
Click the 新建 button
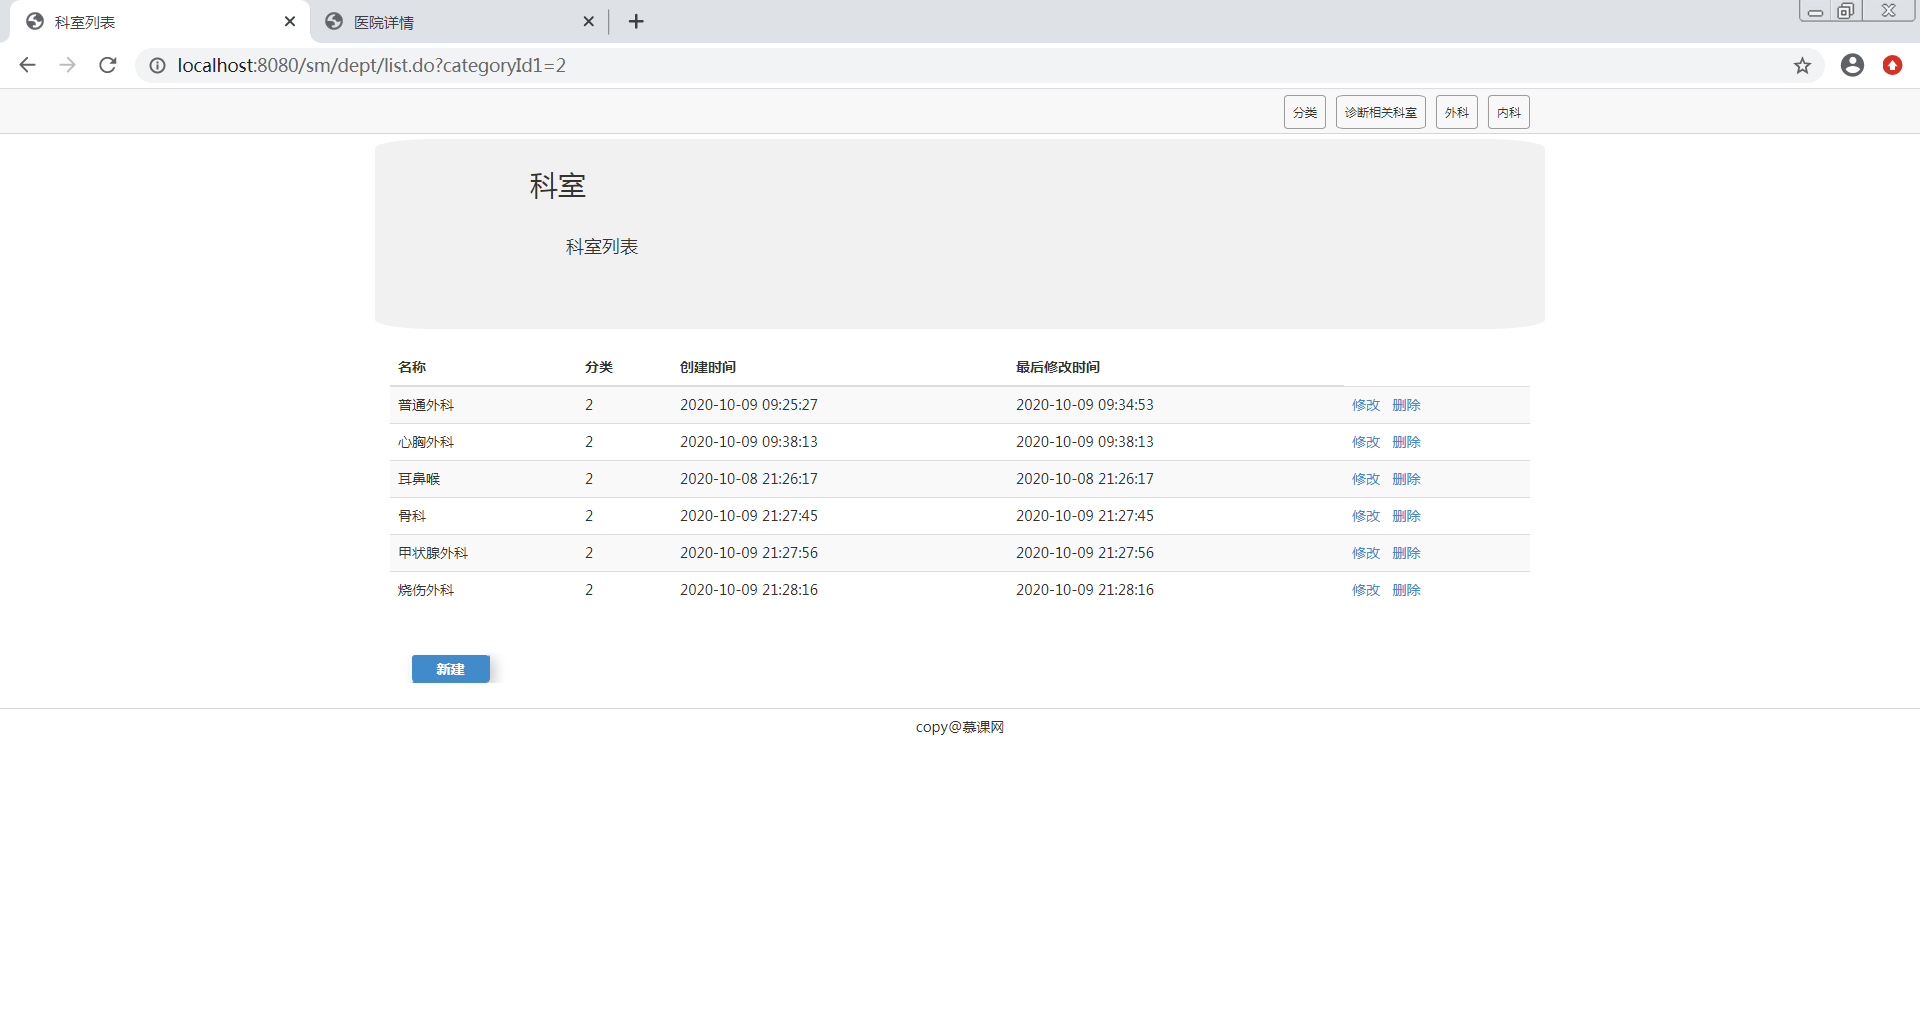coord(451,669)
